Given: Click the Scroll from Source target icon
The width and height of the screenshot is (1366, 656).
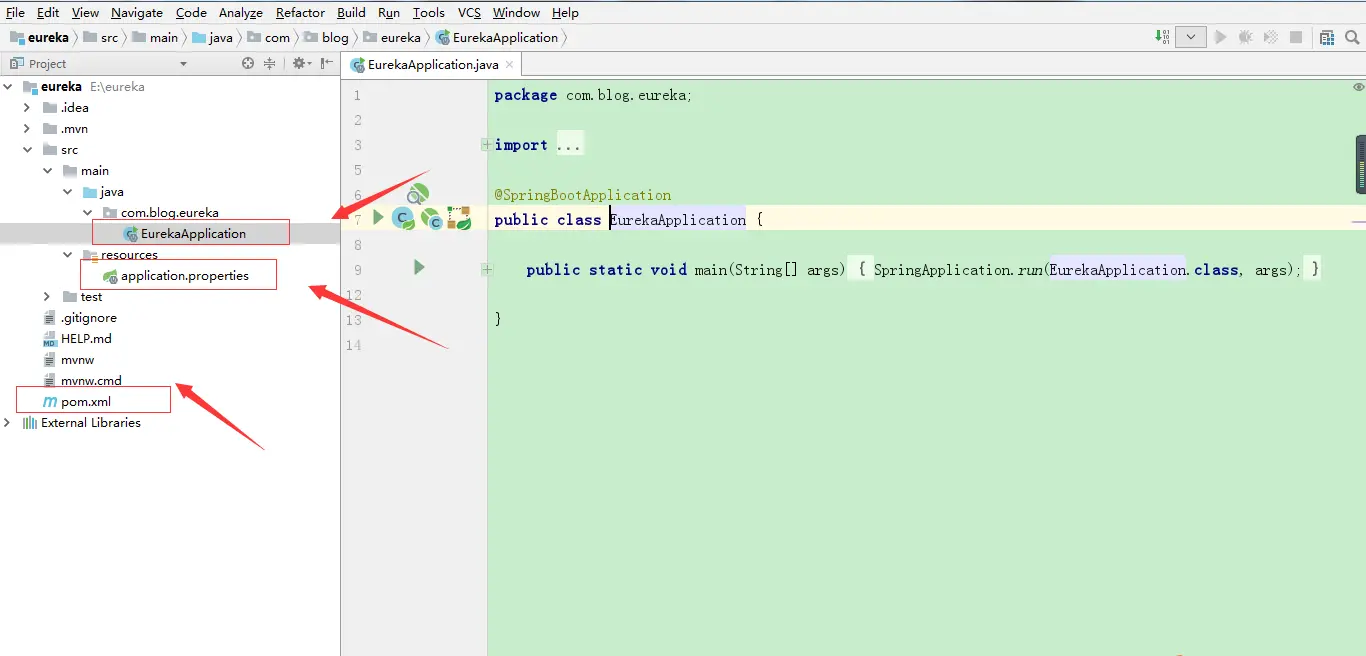Looking at the screenshot, I should [248, 63].
